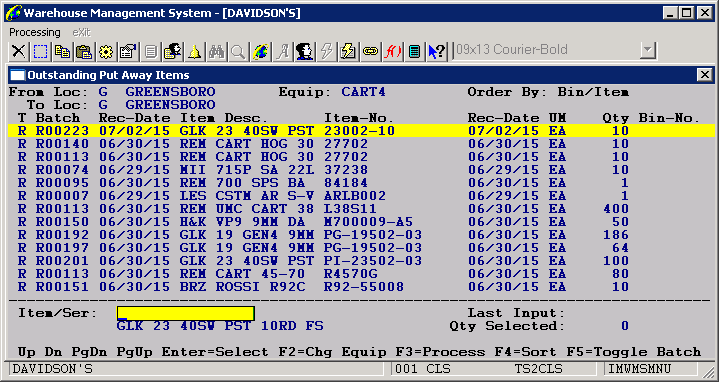Click the magnifying glass icon
Image resolution: width=719 pixels, height=382 pixels.
(x=238, y=51)
